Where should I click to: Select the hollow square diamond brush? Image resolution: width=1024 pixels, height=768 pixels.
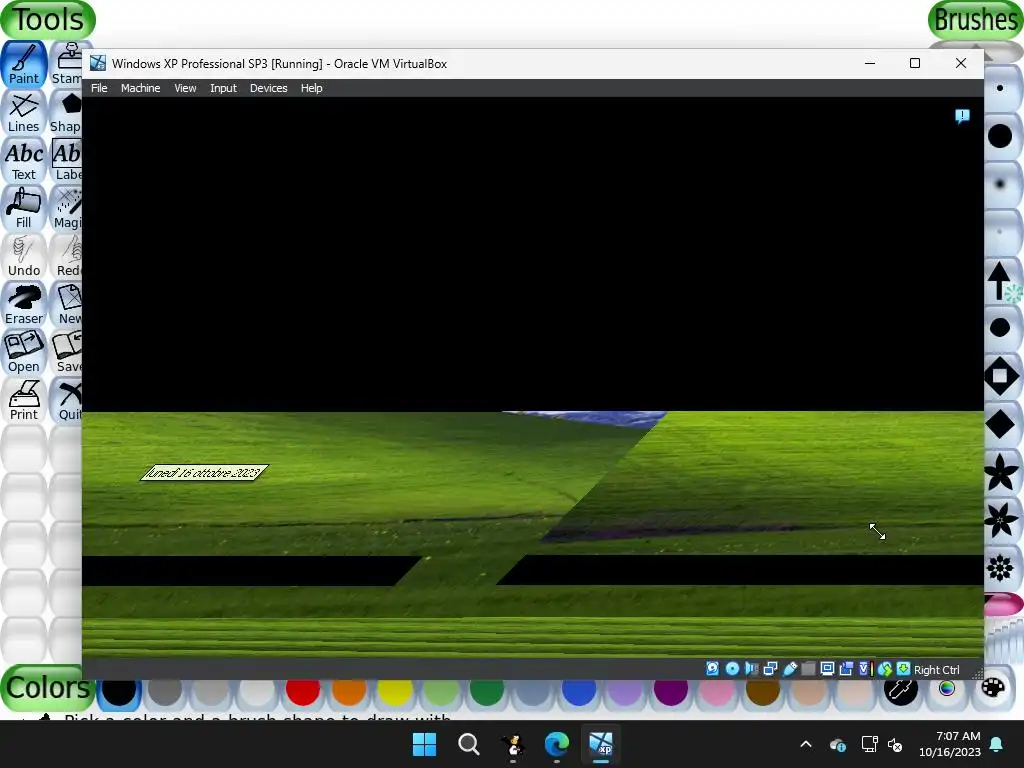tap(1000, 376)
